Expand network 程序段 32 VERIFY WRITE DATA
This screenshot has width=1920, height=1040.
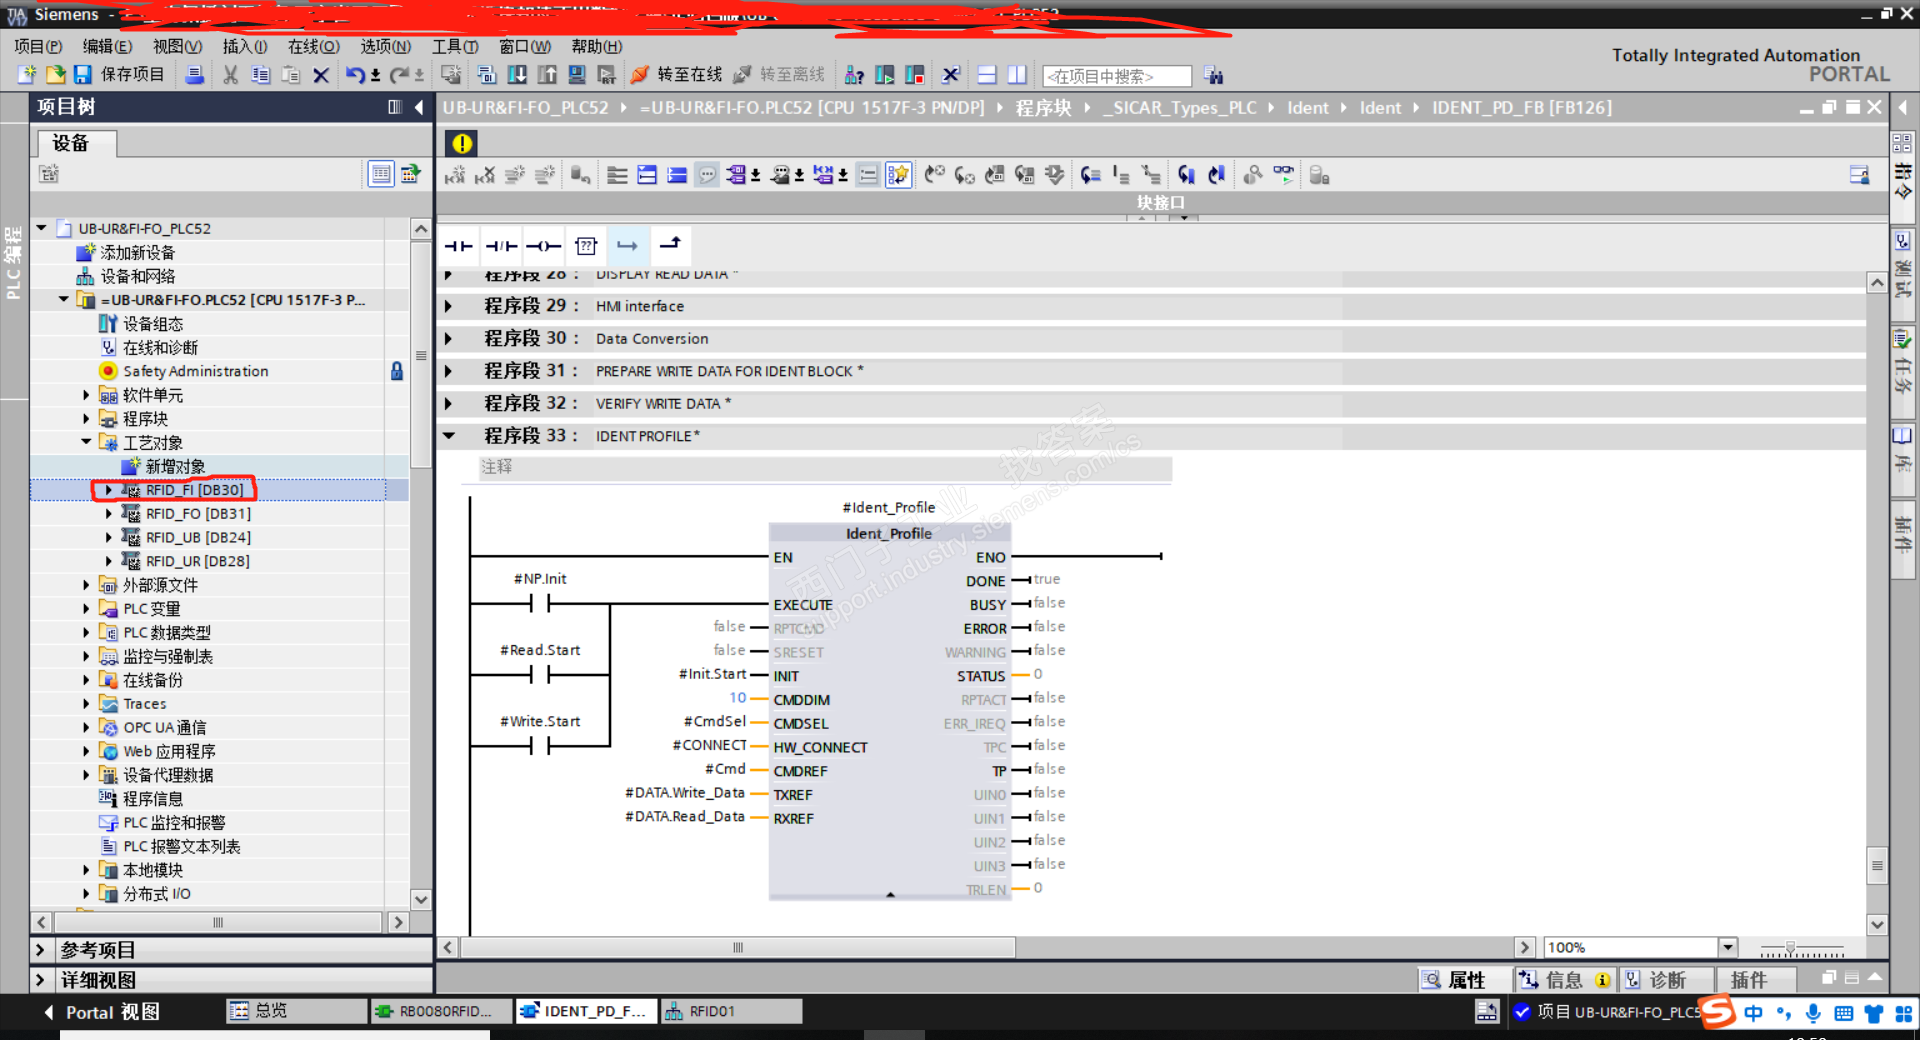click(x=448, y=404)
